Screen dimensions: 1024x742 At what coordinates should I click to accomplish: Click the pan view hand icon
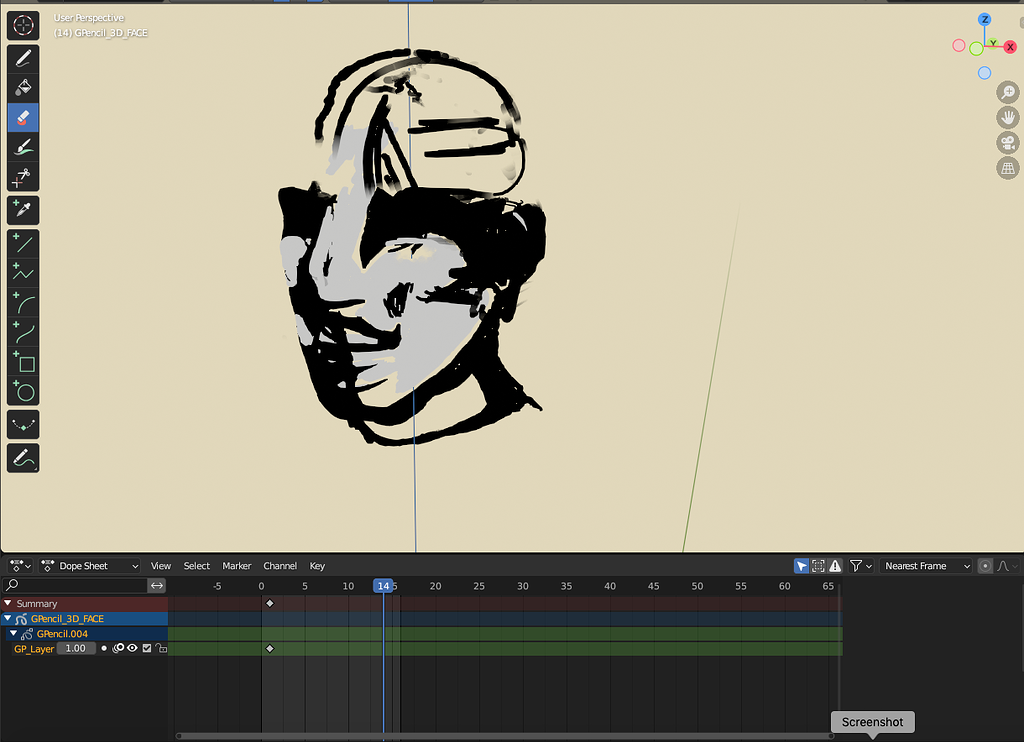(1008, 118)
